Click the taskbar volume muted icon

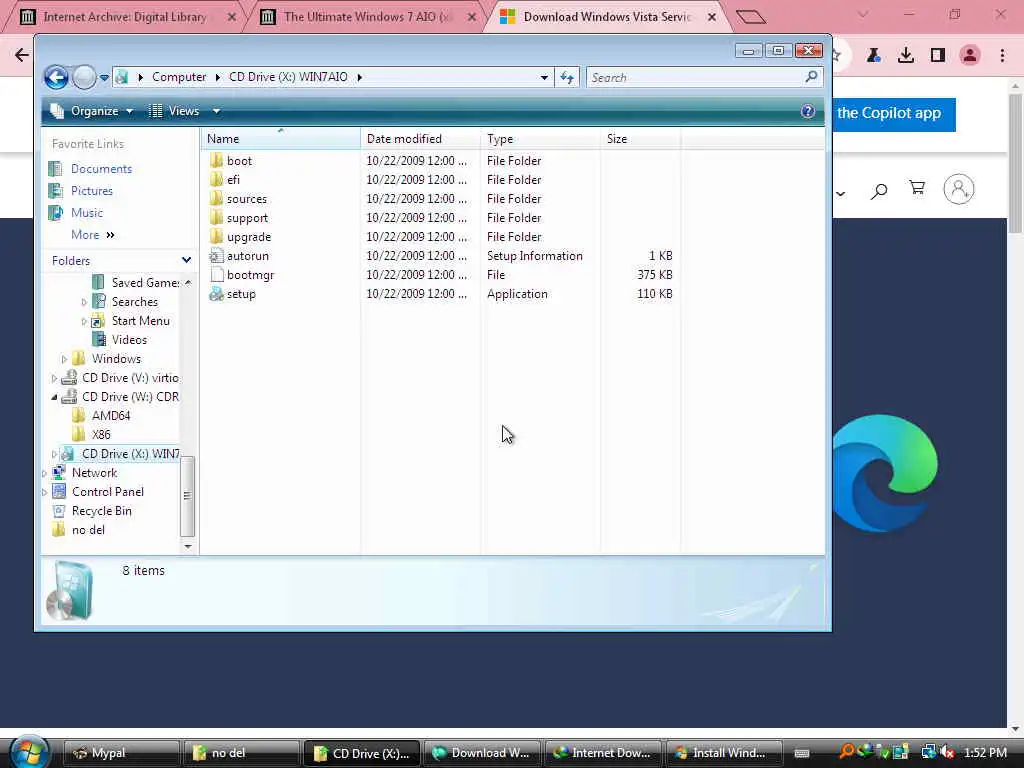[947, 752]
